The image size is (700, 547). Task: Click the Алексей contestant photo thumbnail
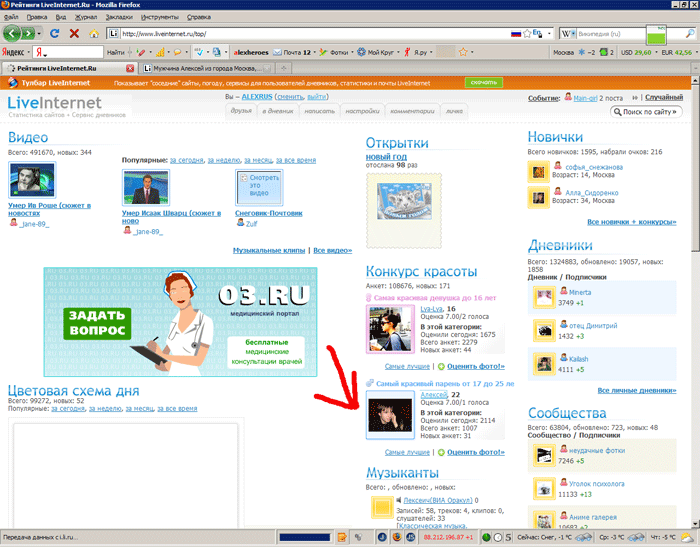coord(390,415)
